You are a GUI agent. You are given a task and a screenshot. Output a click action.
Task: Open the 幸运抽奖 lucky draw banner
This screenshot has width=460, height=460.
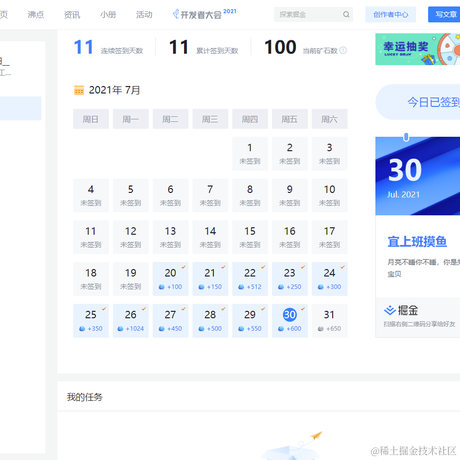418,49
